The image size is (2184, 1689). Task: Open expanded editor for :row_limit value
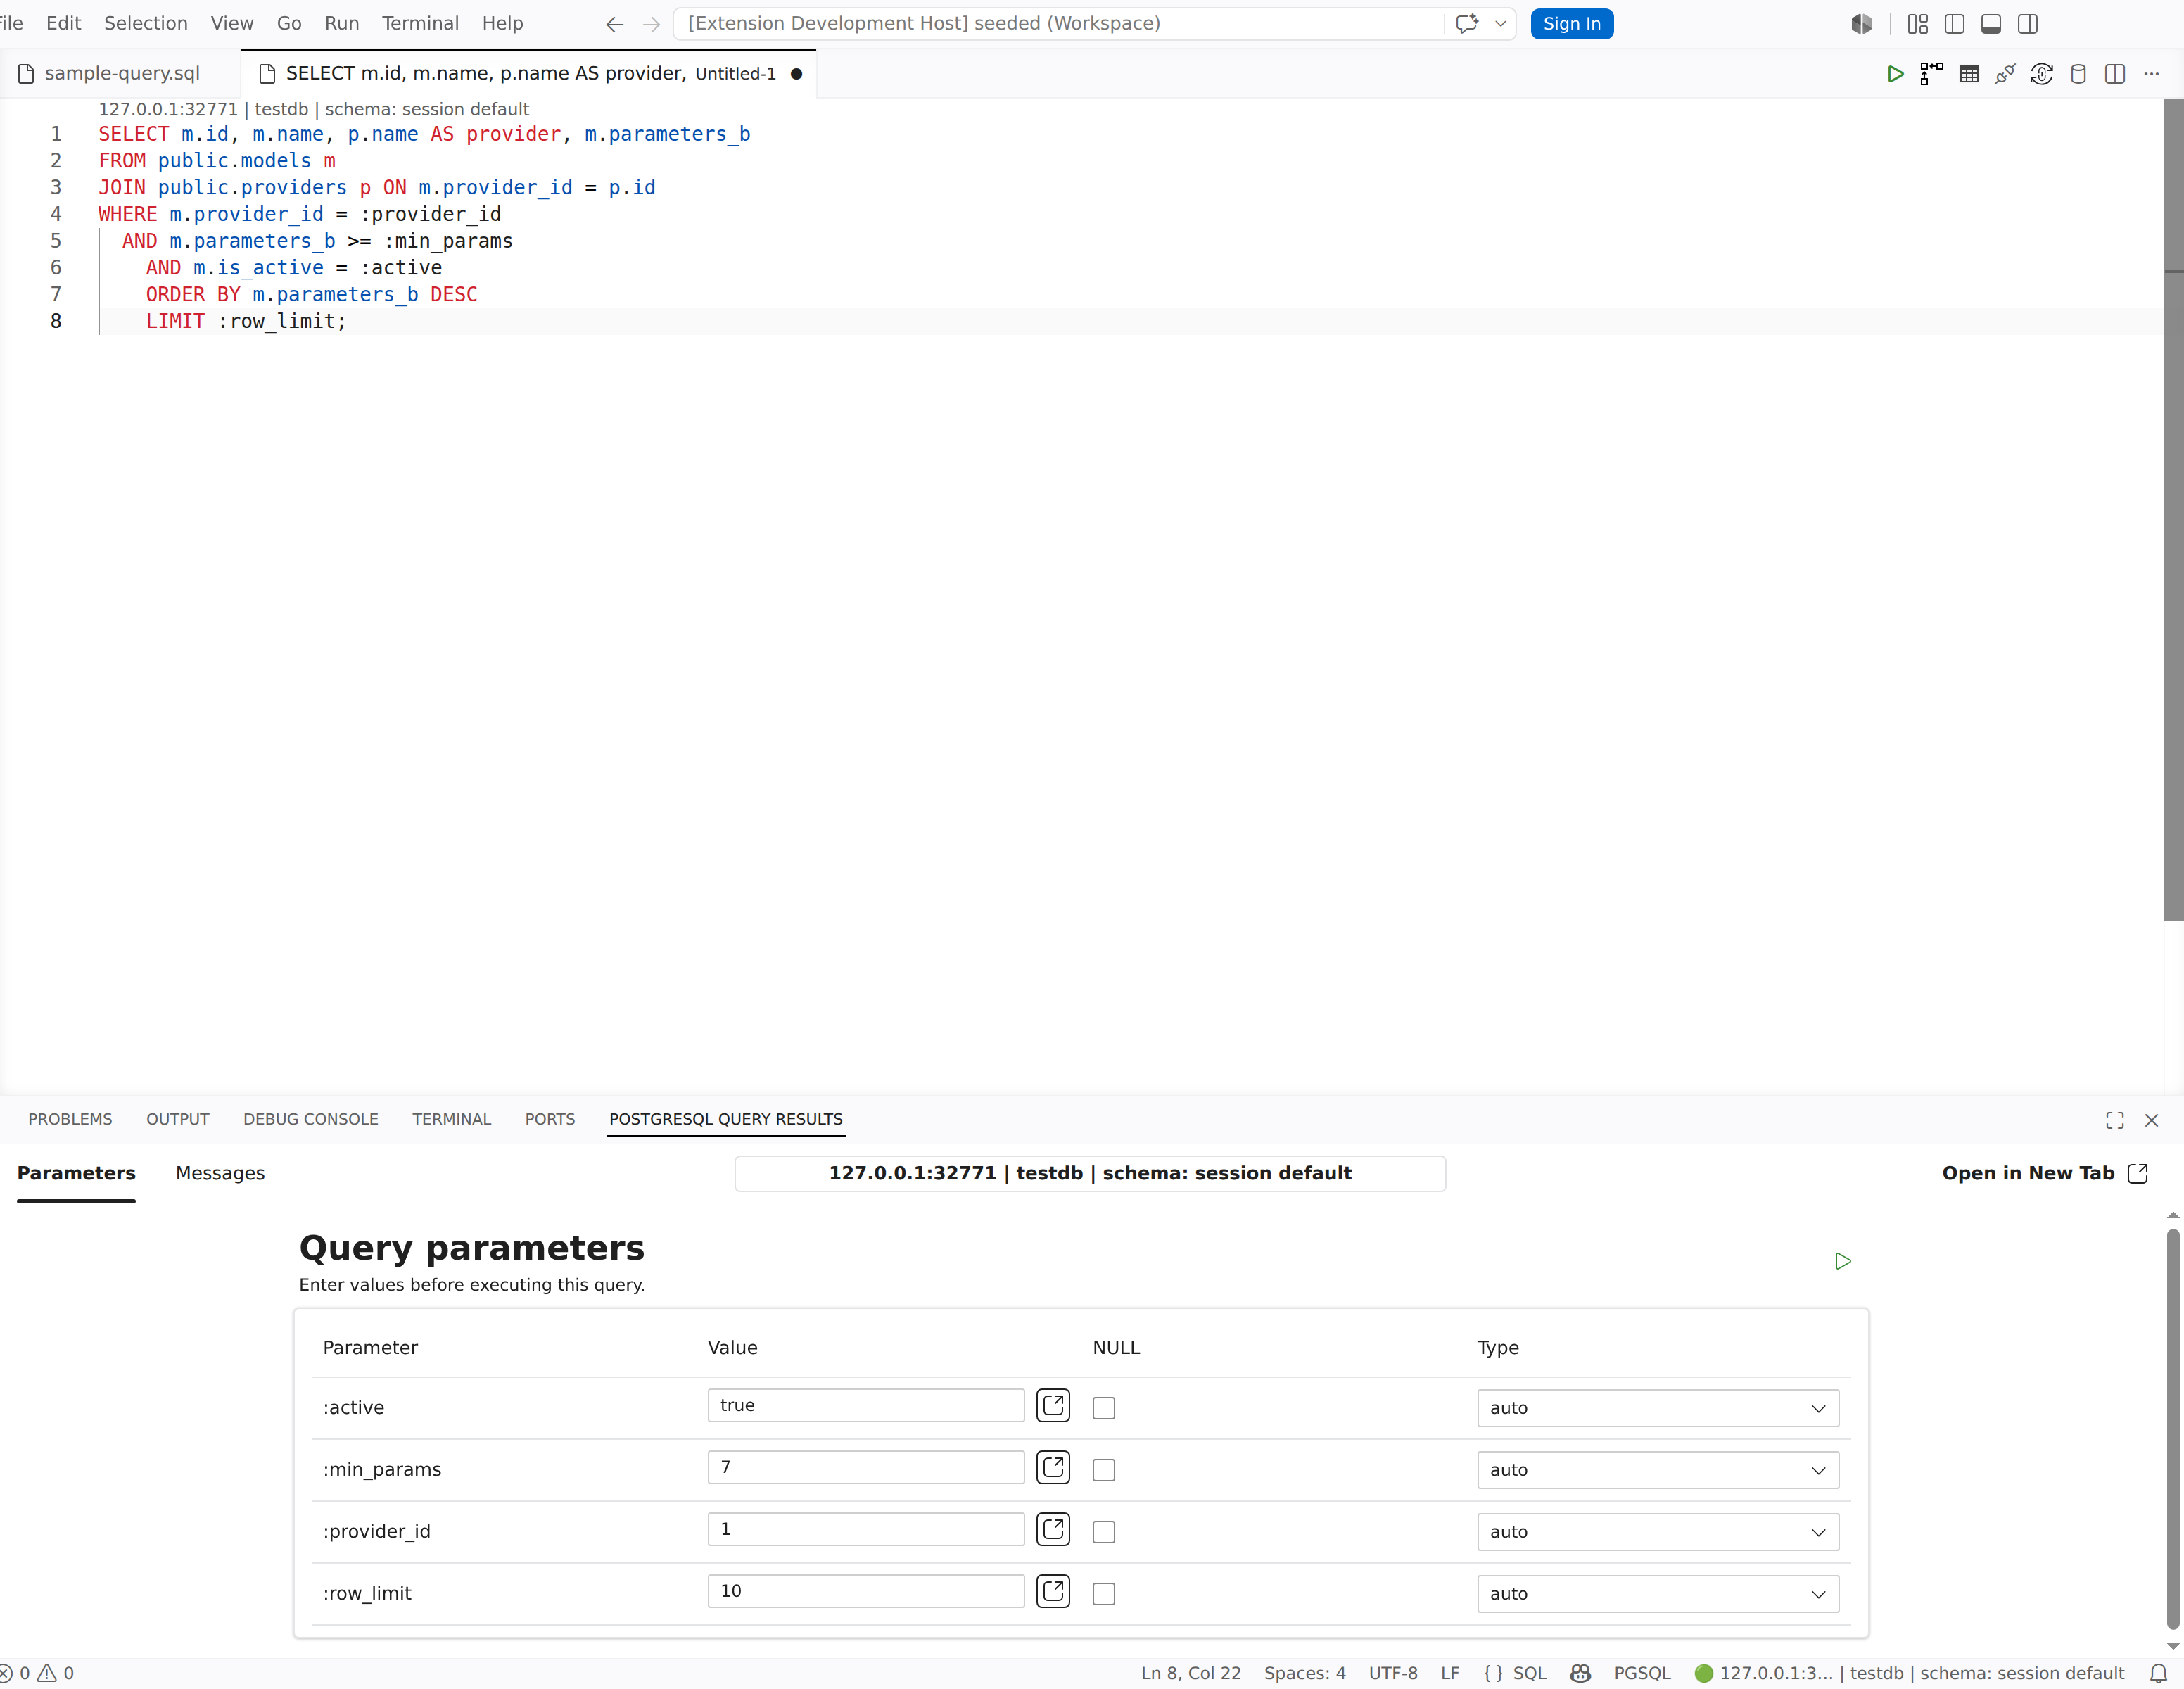pyautogui.click(x=1053, y=1591)
